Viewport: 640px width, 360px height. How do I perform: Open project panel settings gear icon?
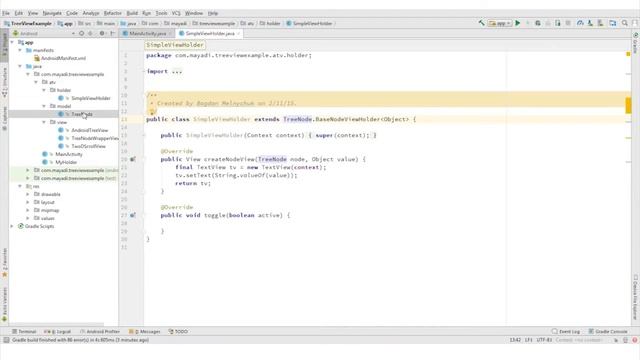pos(102,33)
